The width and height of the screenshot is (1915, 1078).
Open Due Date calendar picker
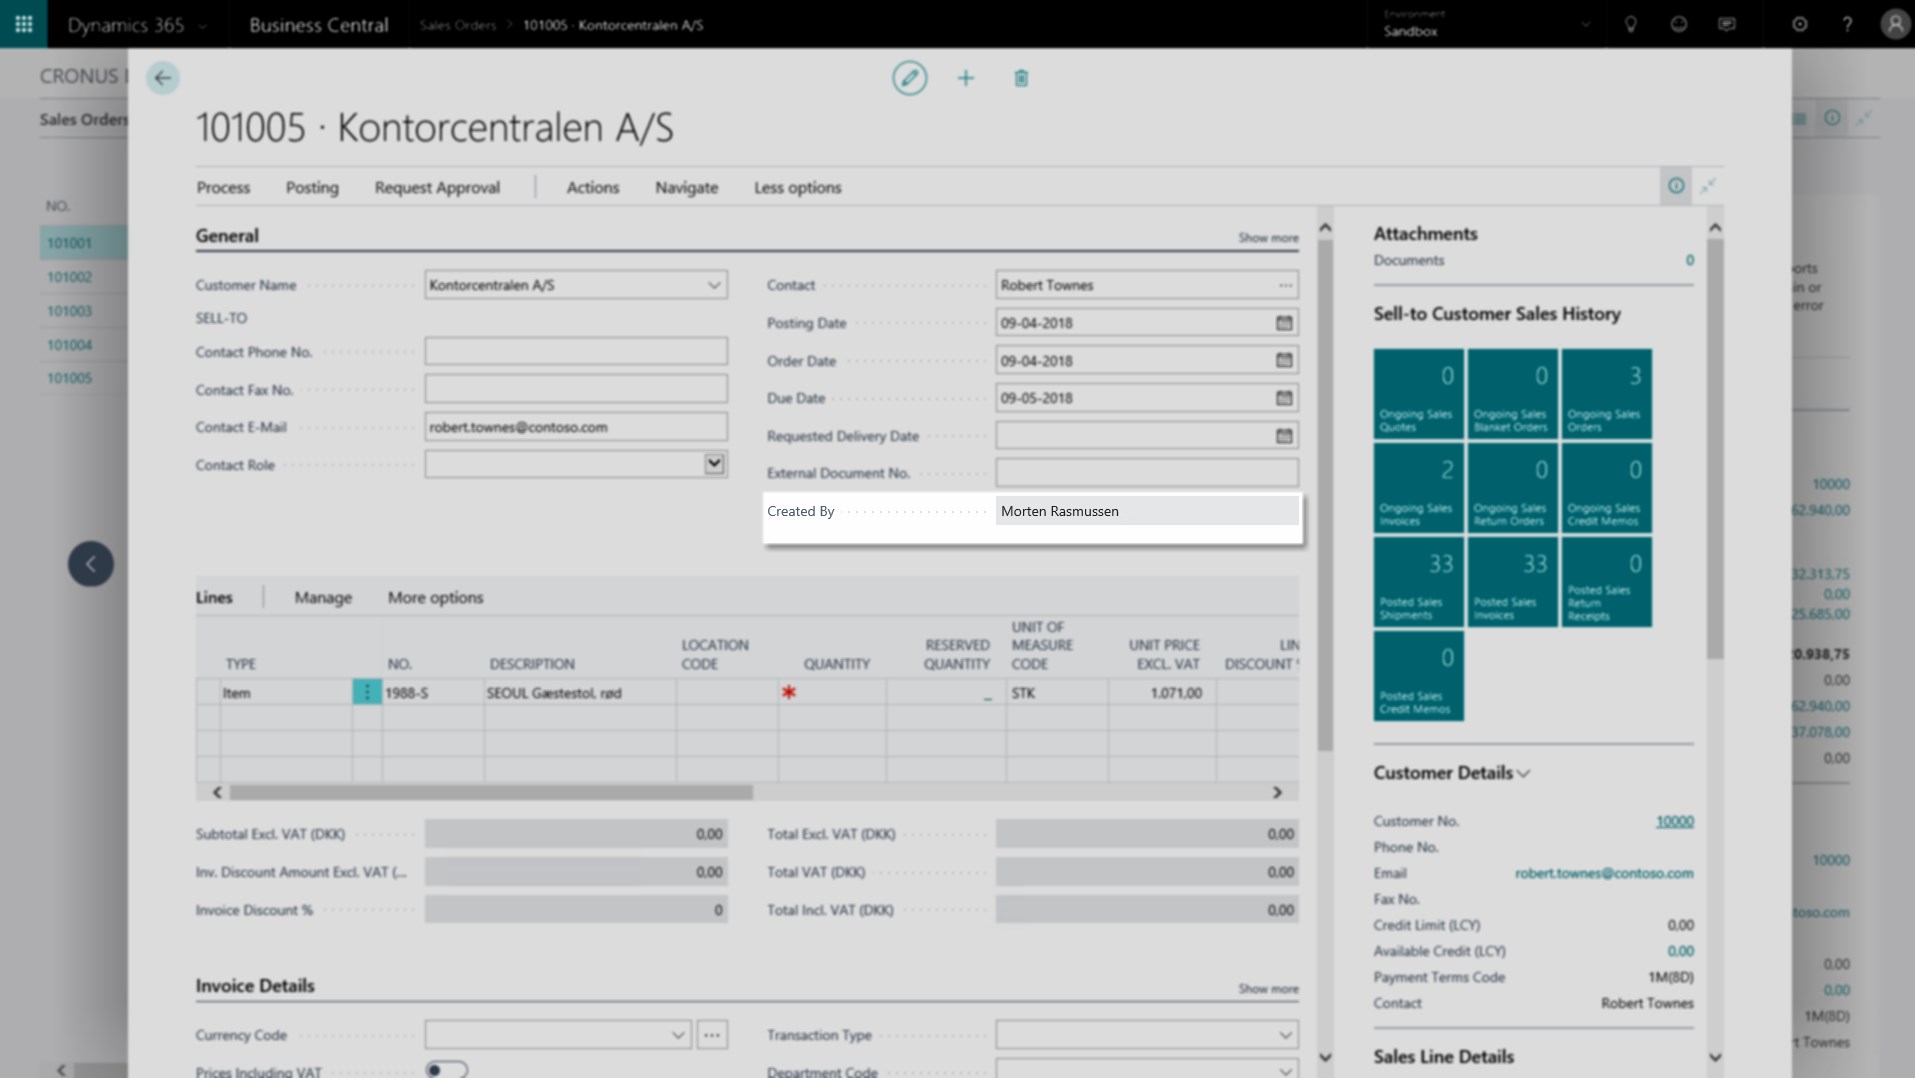tap(1284, 398)
